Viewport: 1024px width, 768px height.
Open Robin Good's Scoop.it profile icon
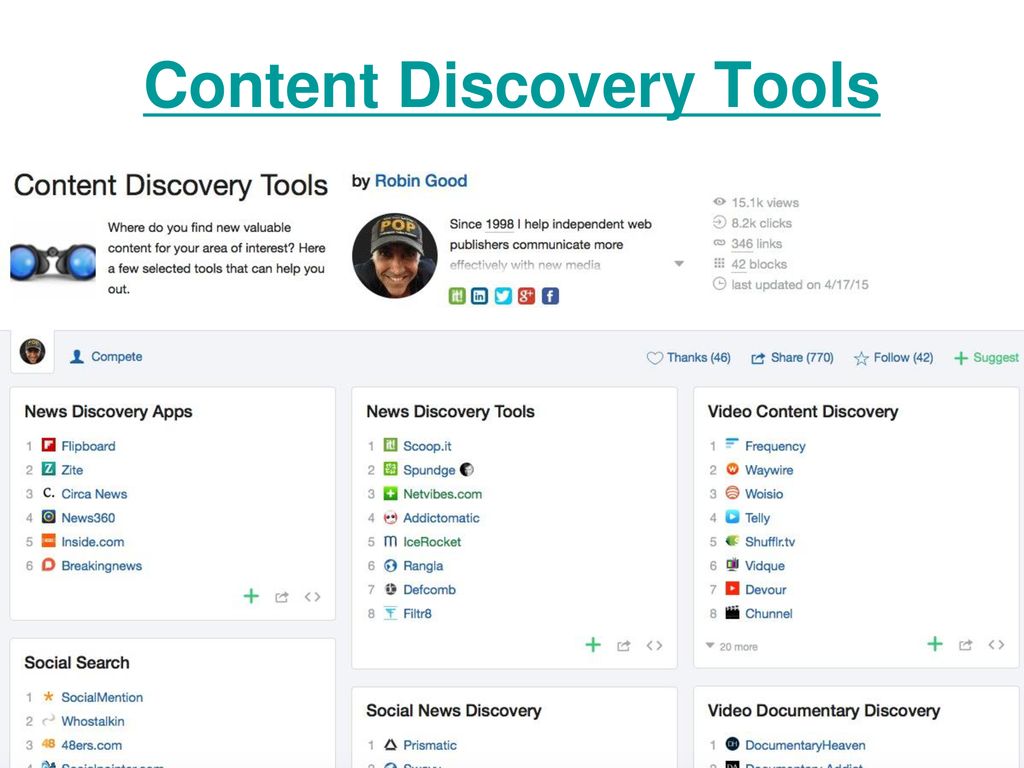(x=457, y=296)
